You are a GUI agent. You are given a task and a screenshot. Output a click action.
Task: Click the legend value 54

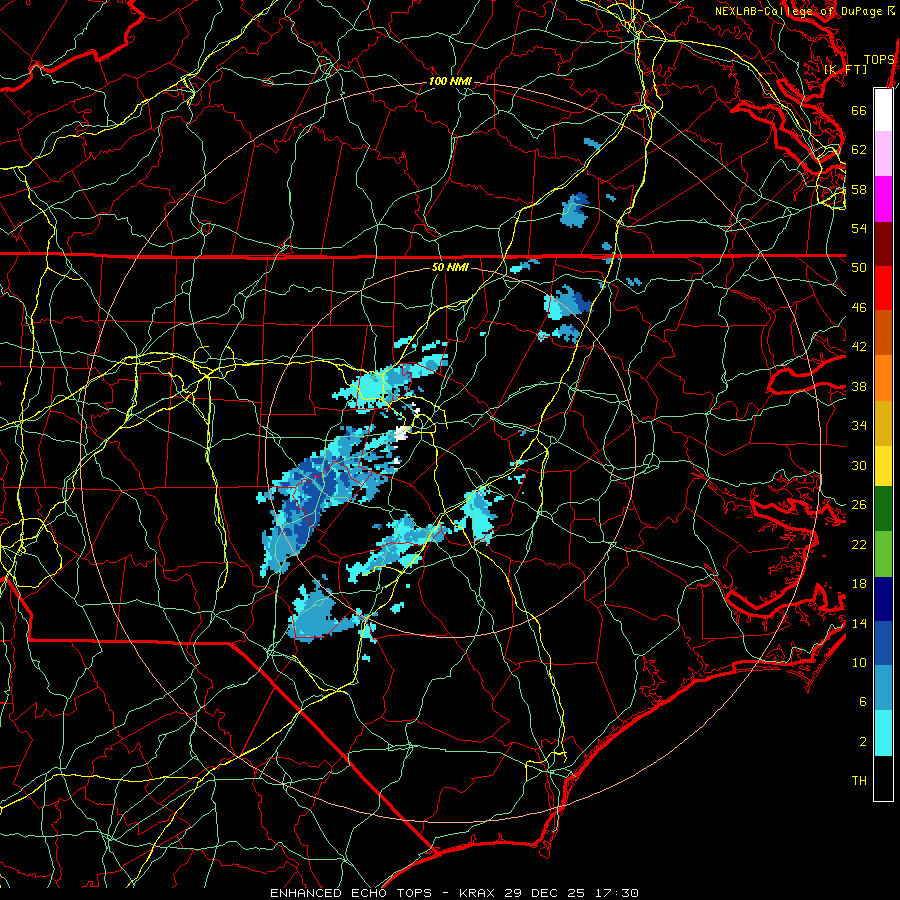point(859,228)
